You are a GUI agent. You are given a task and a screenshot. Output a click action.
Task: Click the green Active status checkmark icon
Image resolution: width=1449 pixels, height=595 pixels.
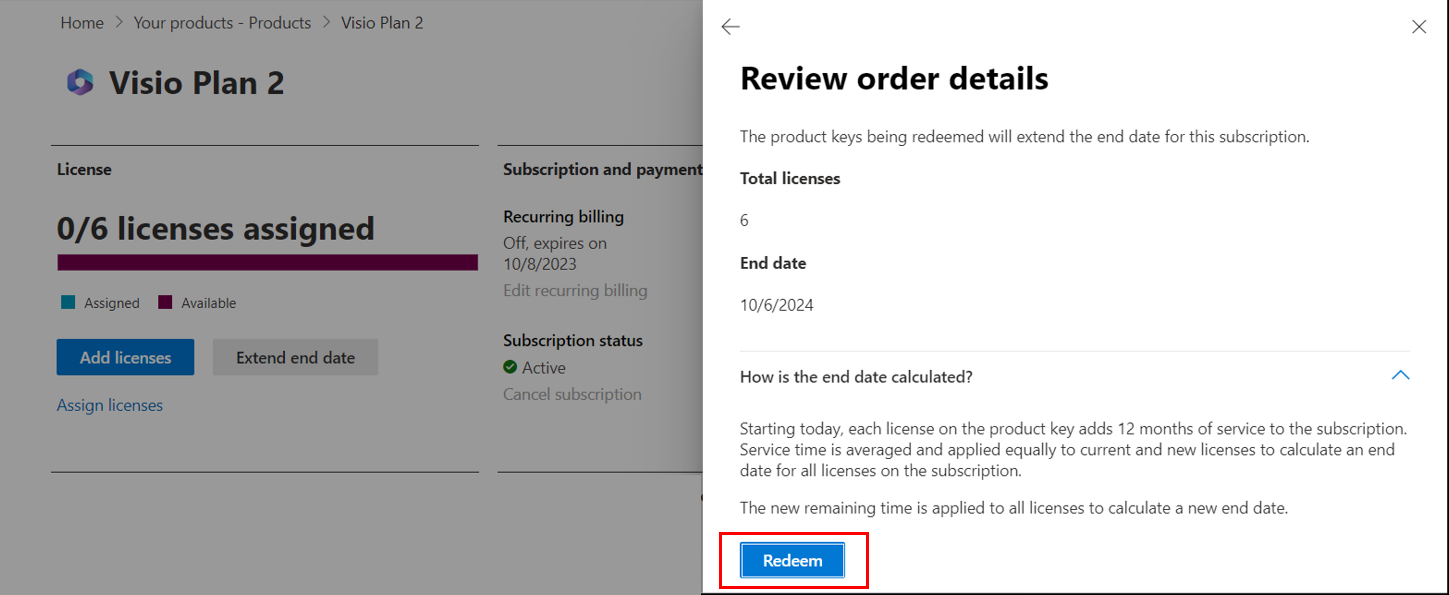click(510, 367)
